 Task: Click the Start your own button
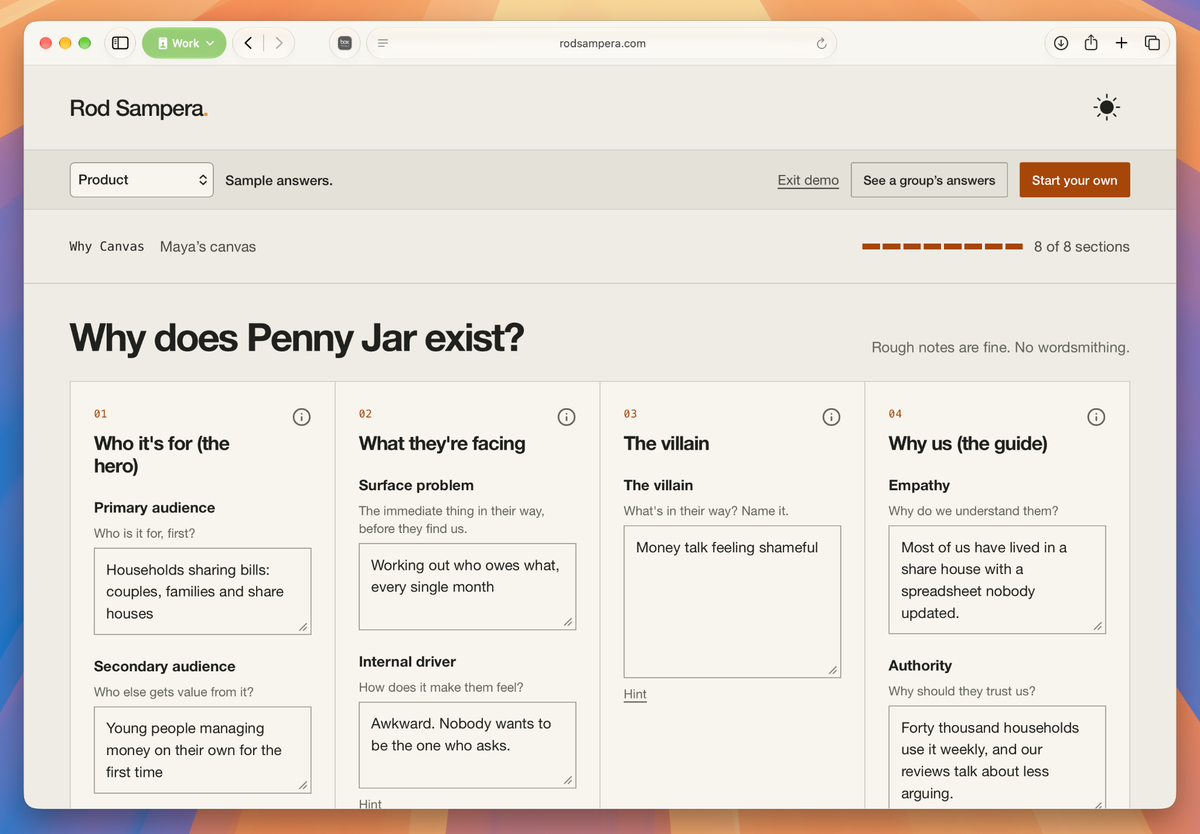coord(1074,180)
